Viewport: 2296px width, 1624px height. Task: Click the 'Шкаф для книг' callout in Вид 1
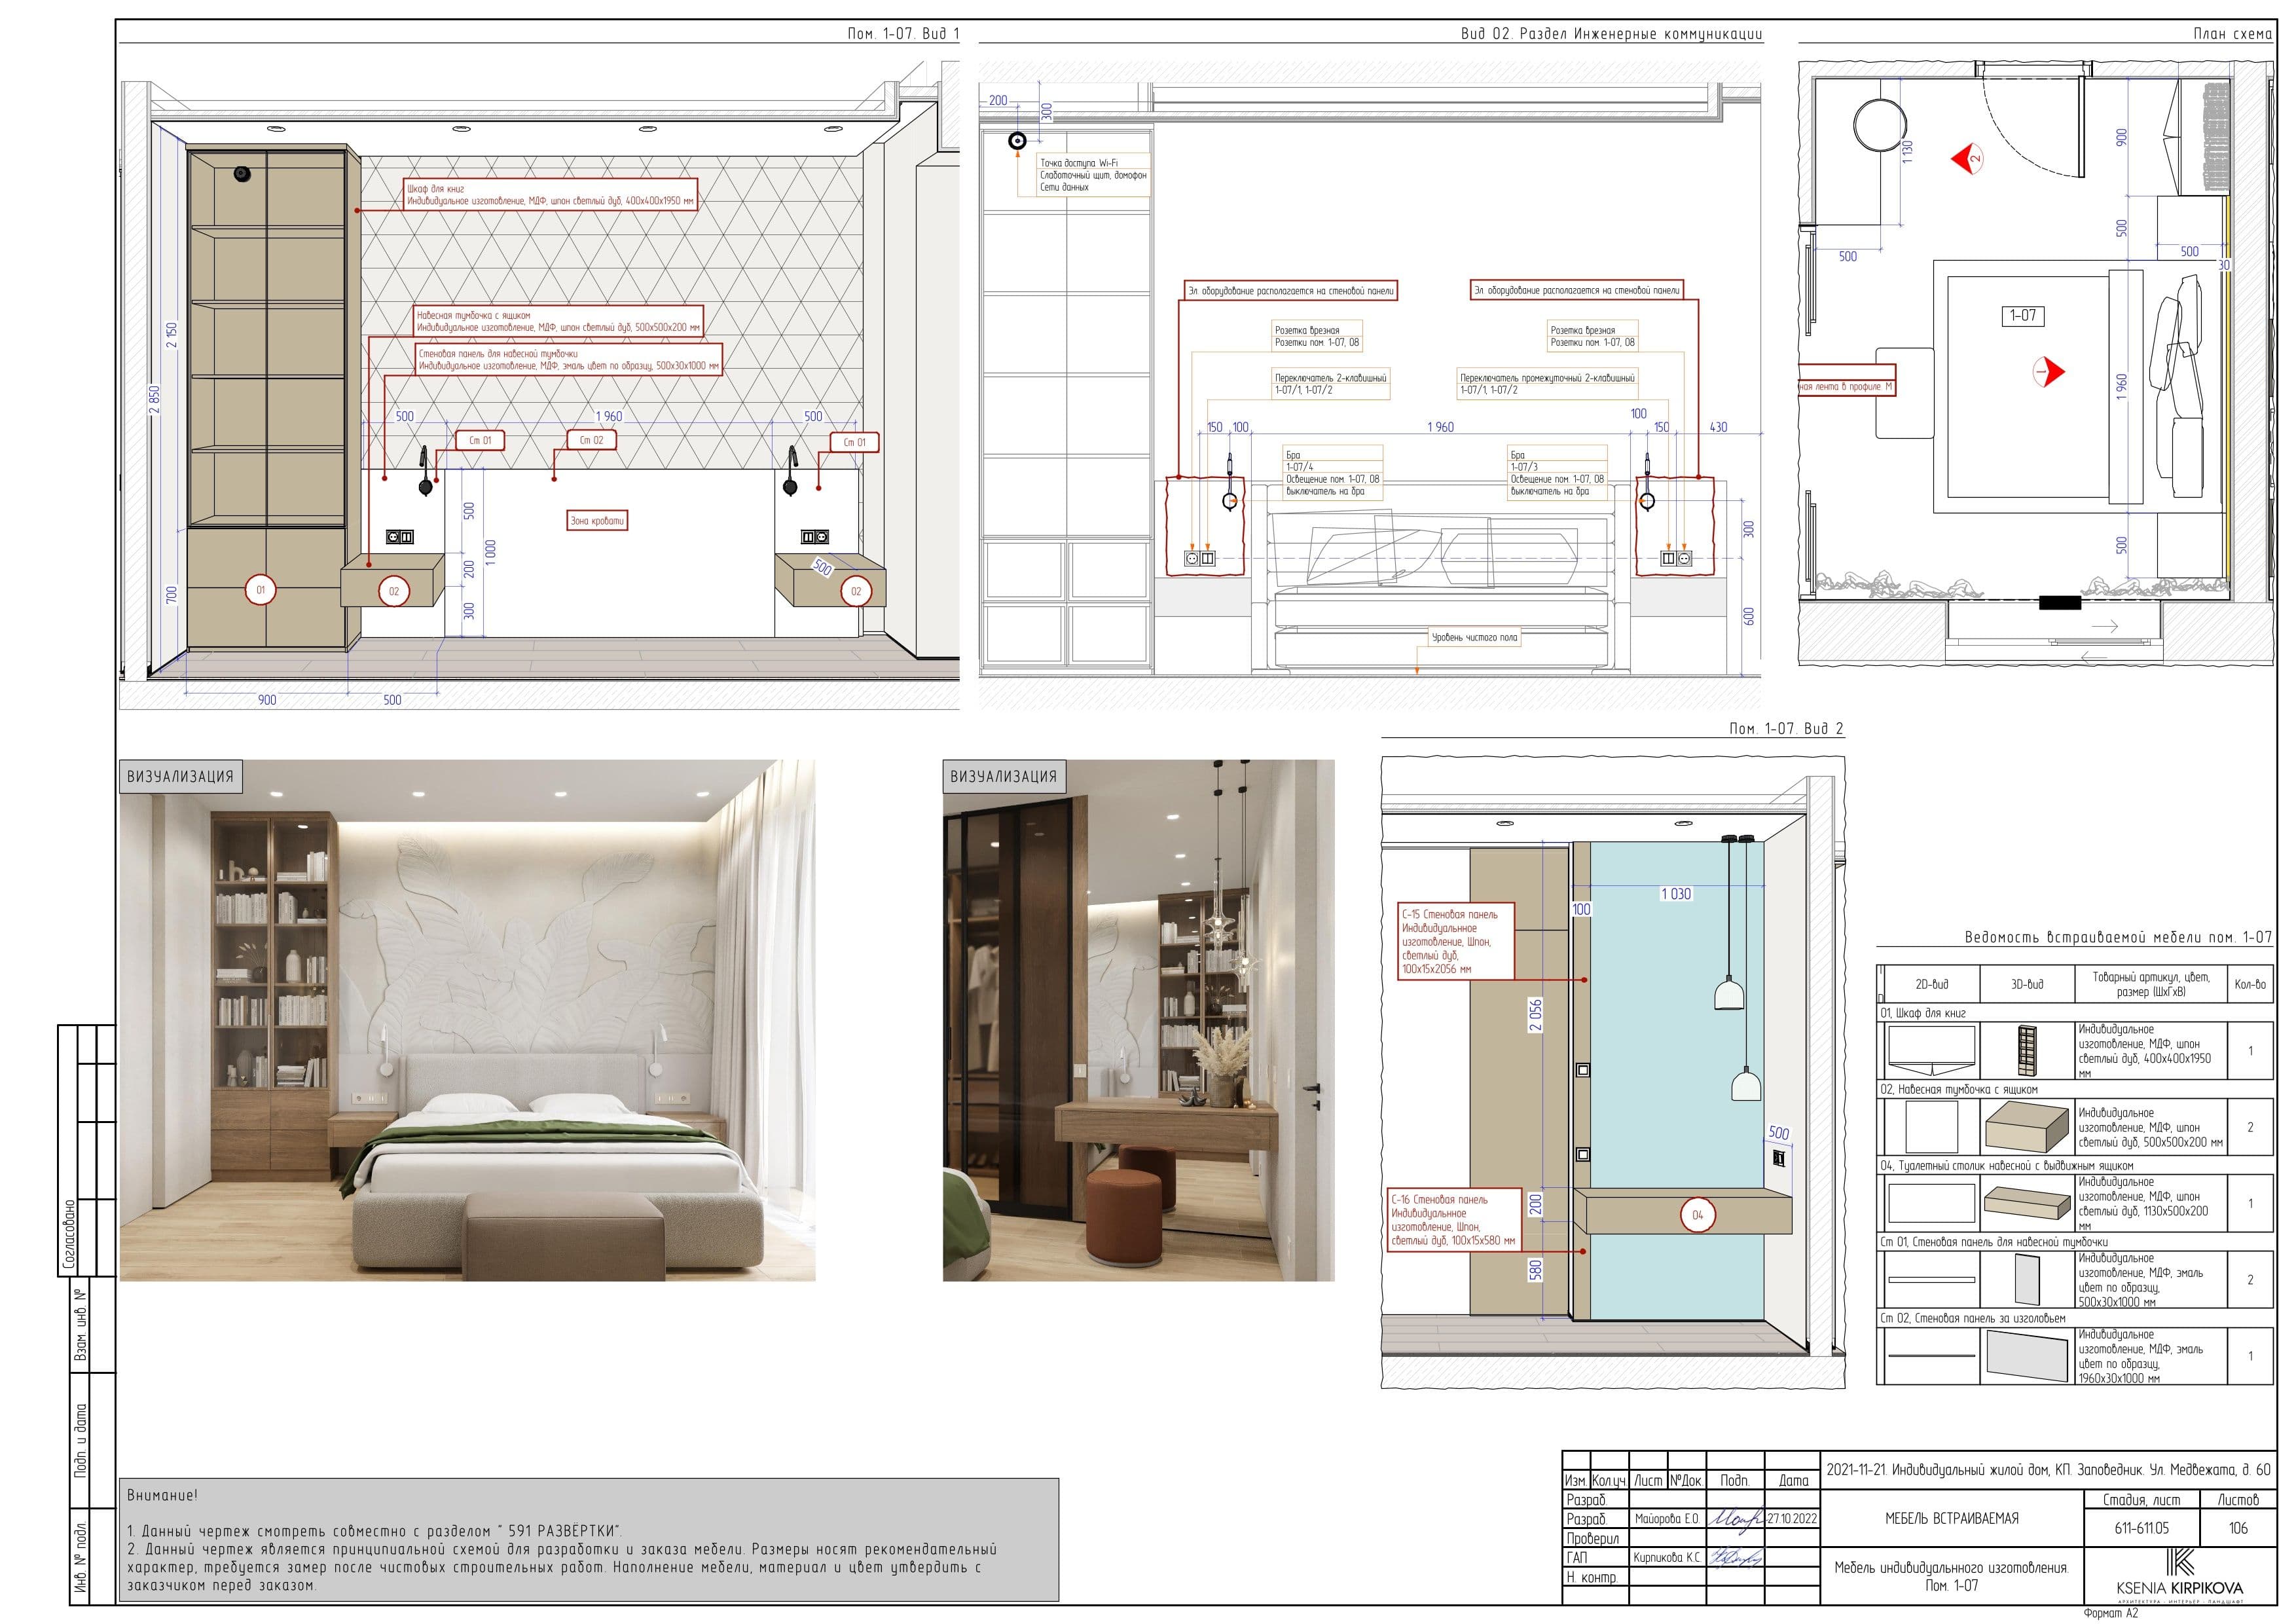point(550,194)
